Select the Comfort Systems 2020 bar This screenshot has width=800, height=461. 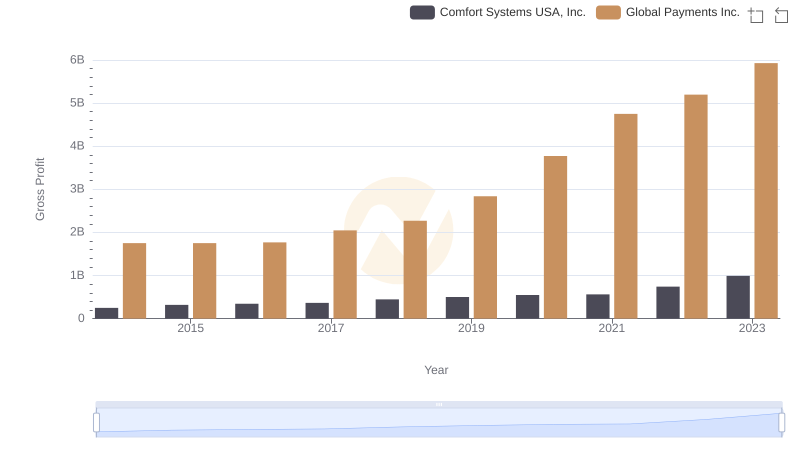(x=527, y=306)
